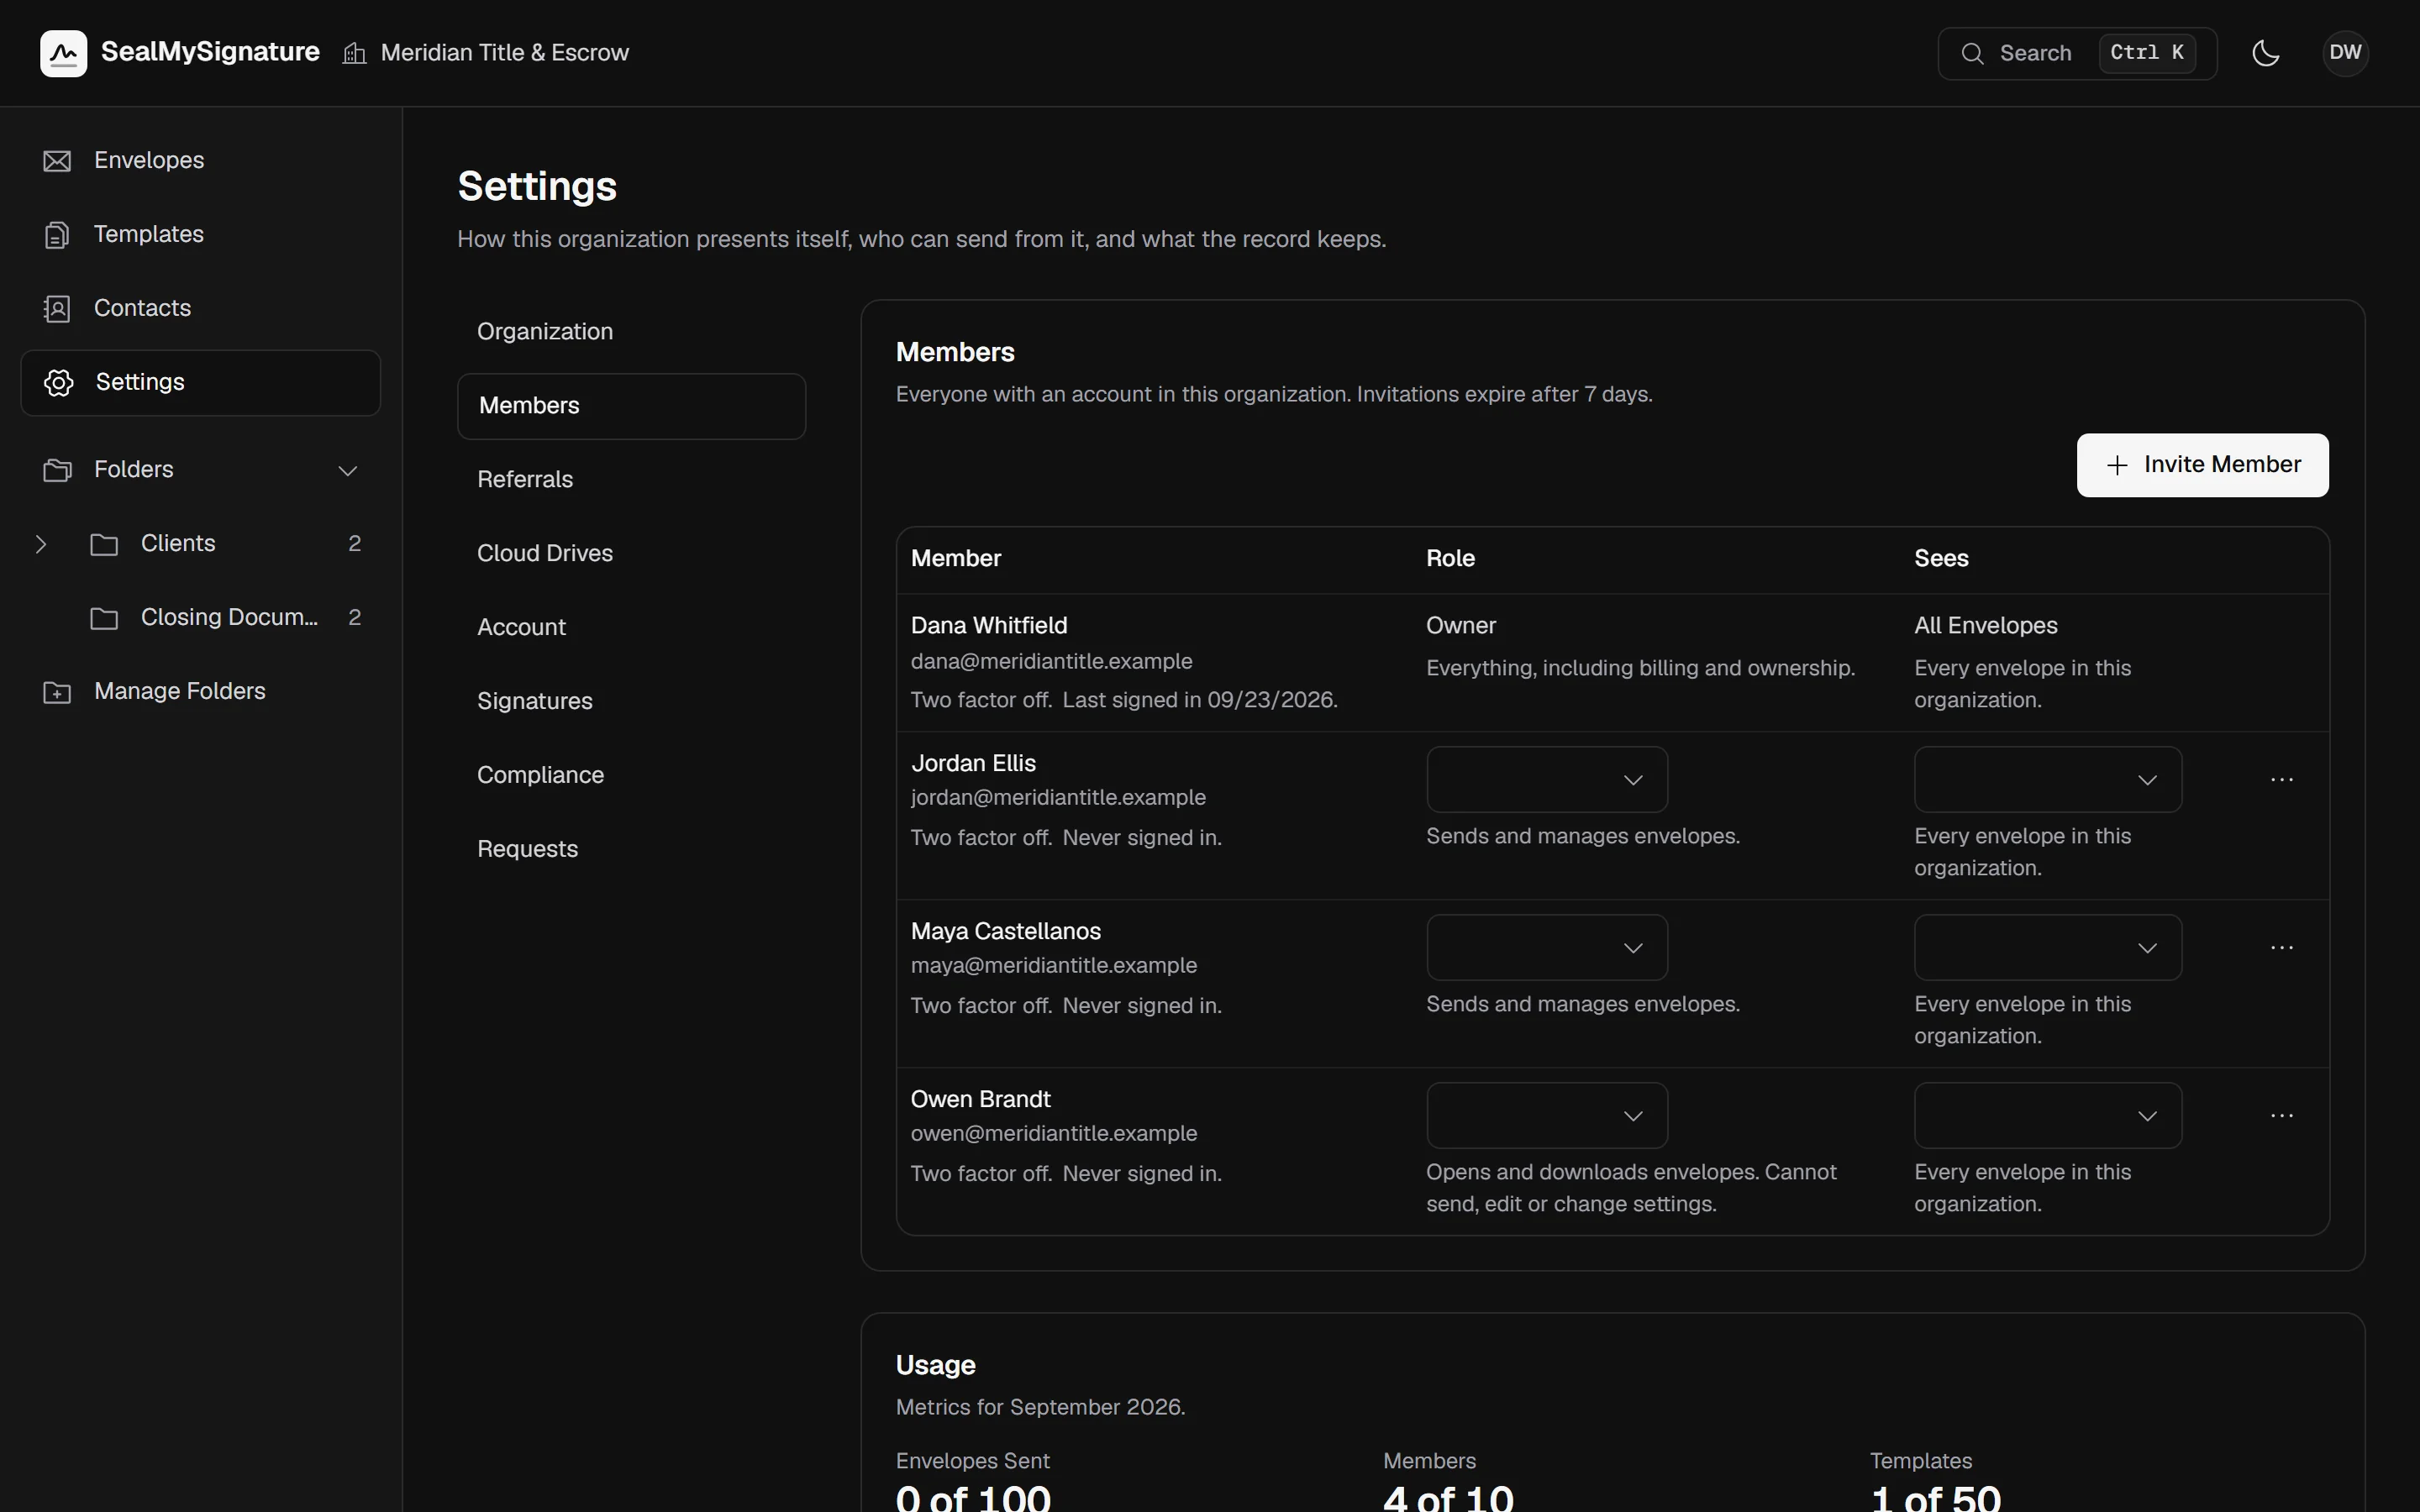Collapse the Folders section chevron
This screenshot has height=1512, width=2420.
(347, 470)
